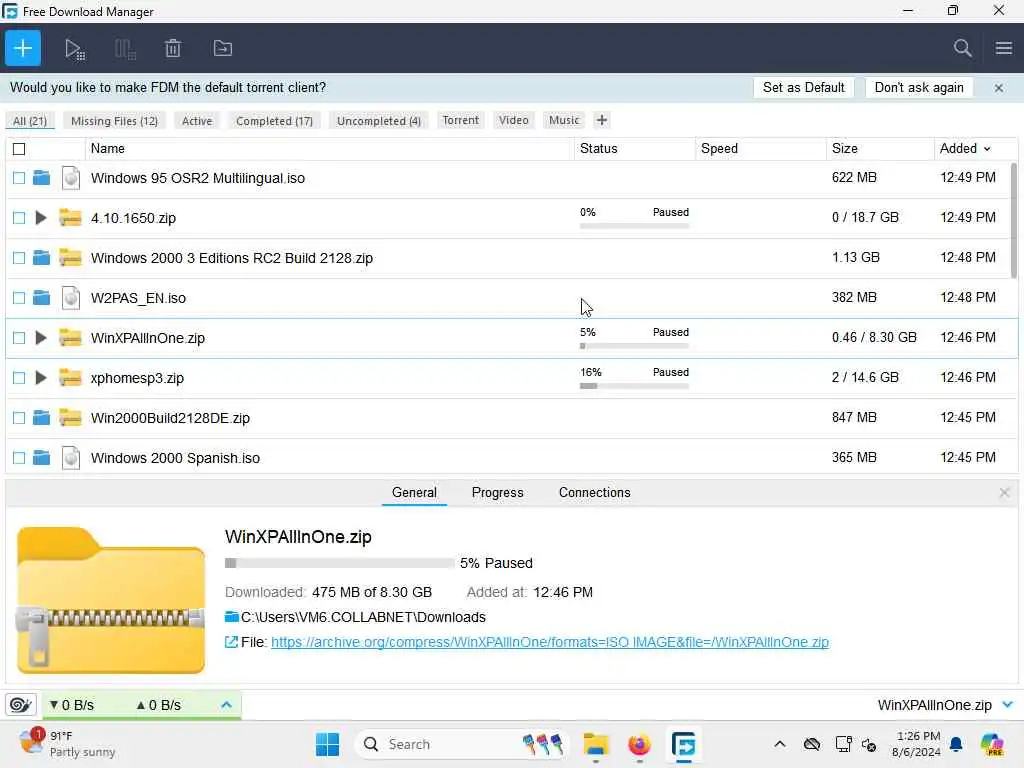
Task: Open folder icon for Windows 2000 Spanish.iso
Action: tap(41, 458)
